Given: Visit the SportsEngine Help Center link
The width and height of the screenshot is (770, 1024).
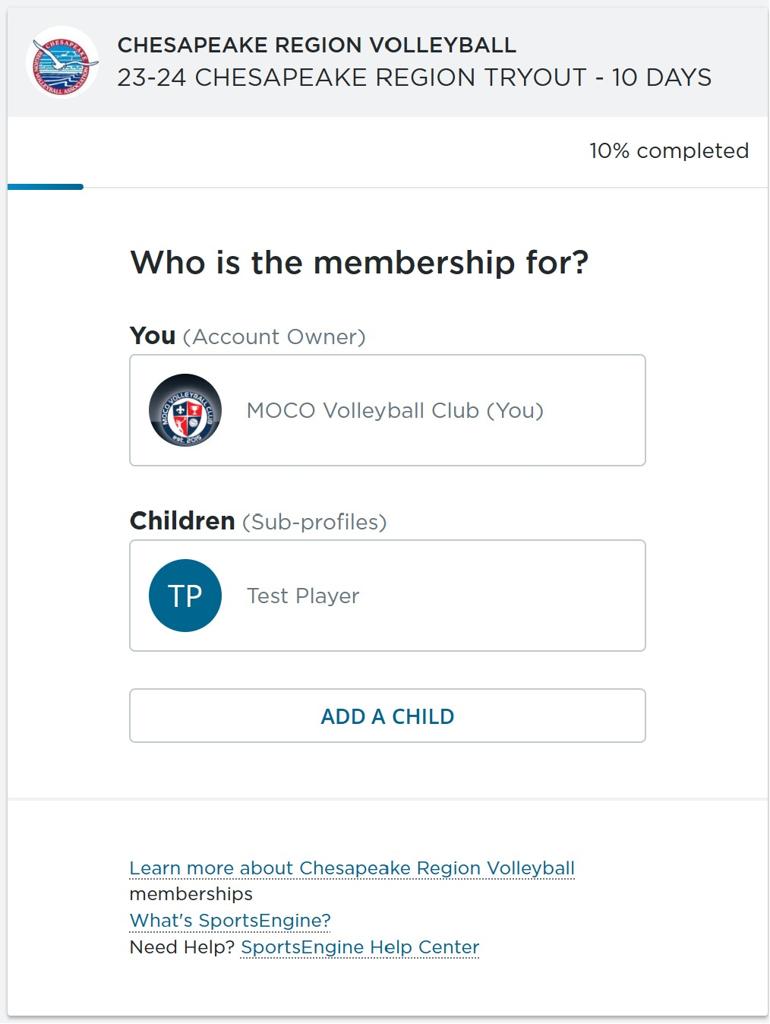Looking at the screenshot, I should pos(358,947).
